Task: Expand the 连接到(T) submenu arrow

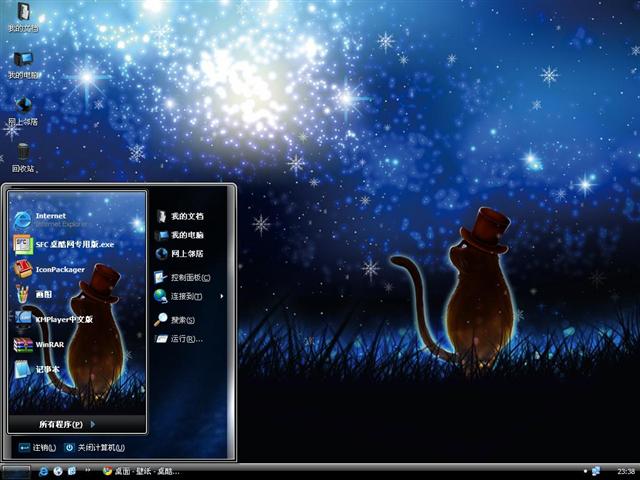Action: click(x=222, y=296)
